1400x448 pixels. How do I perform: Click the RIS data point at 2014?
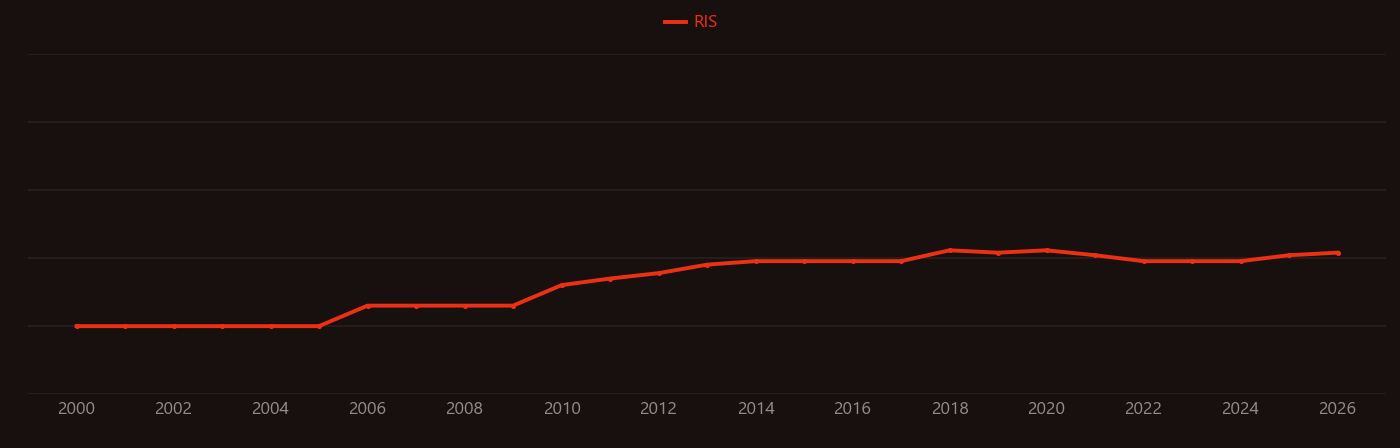[x=756, y=261]
